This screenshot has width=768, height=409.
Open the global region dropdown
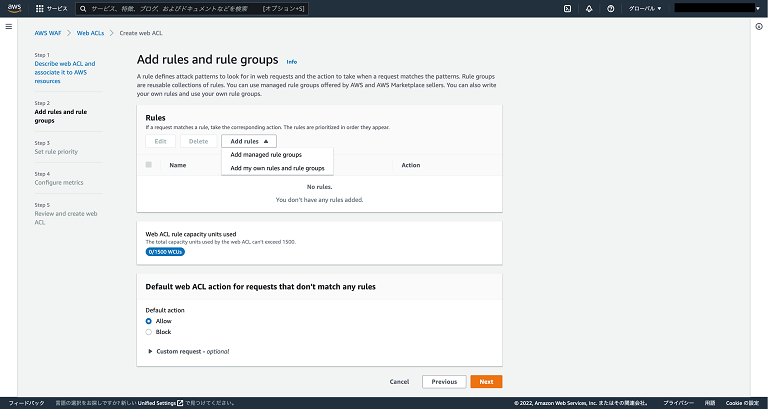[644, 8]
